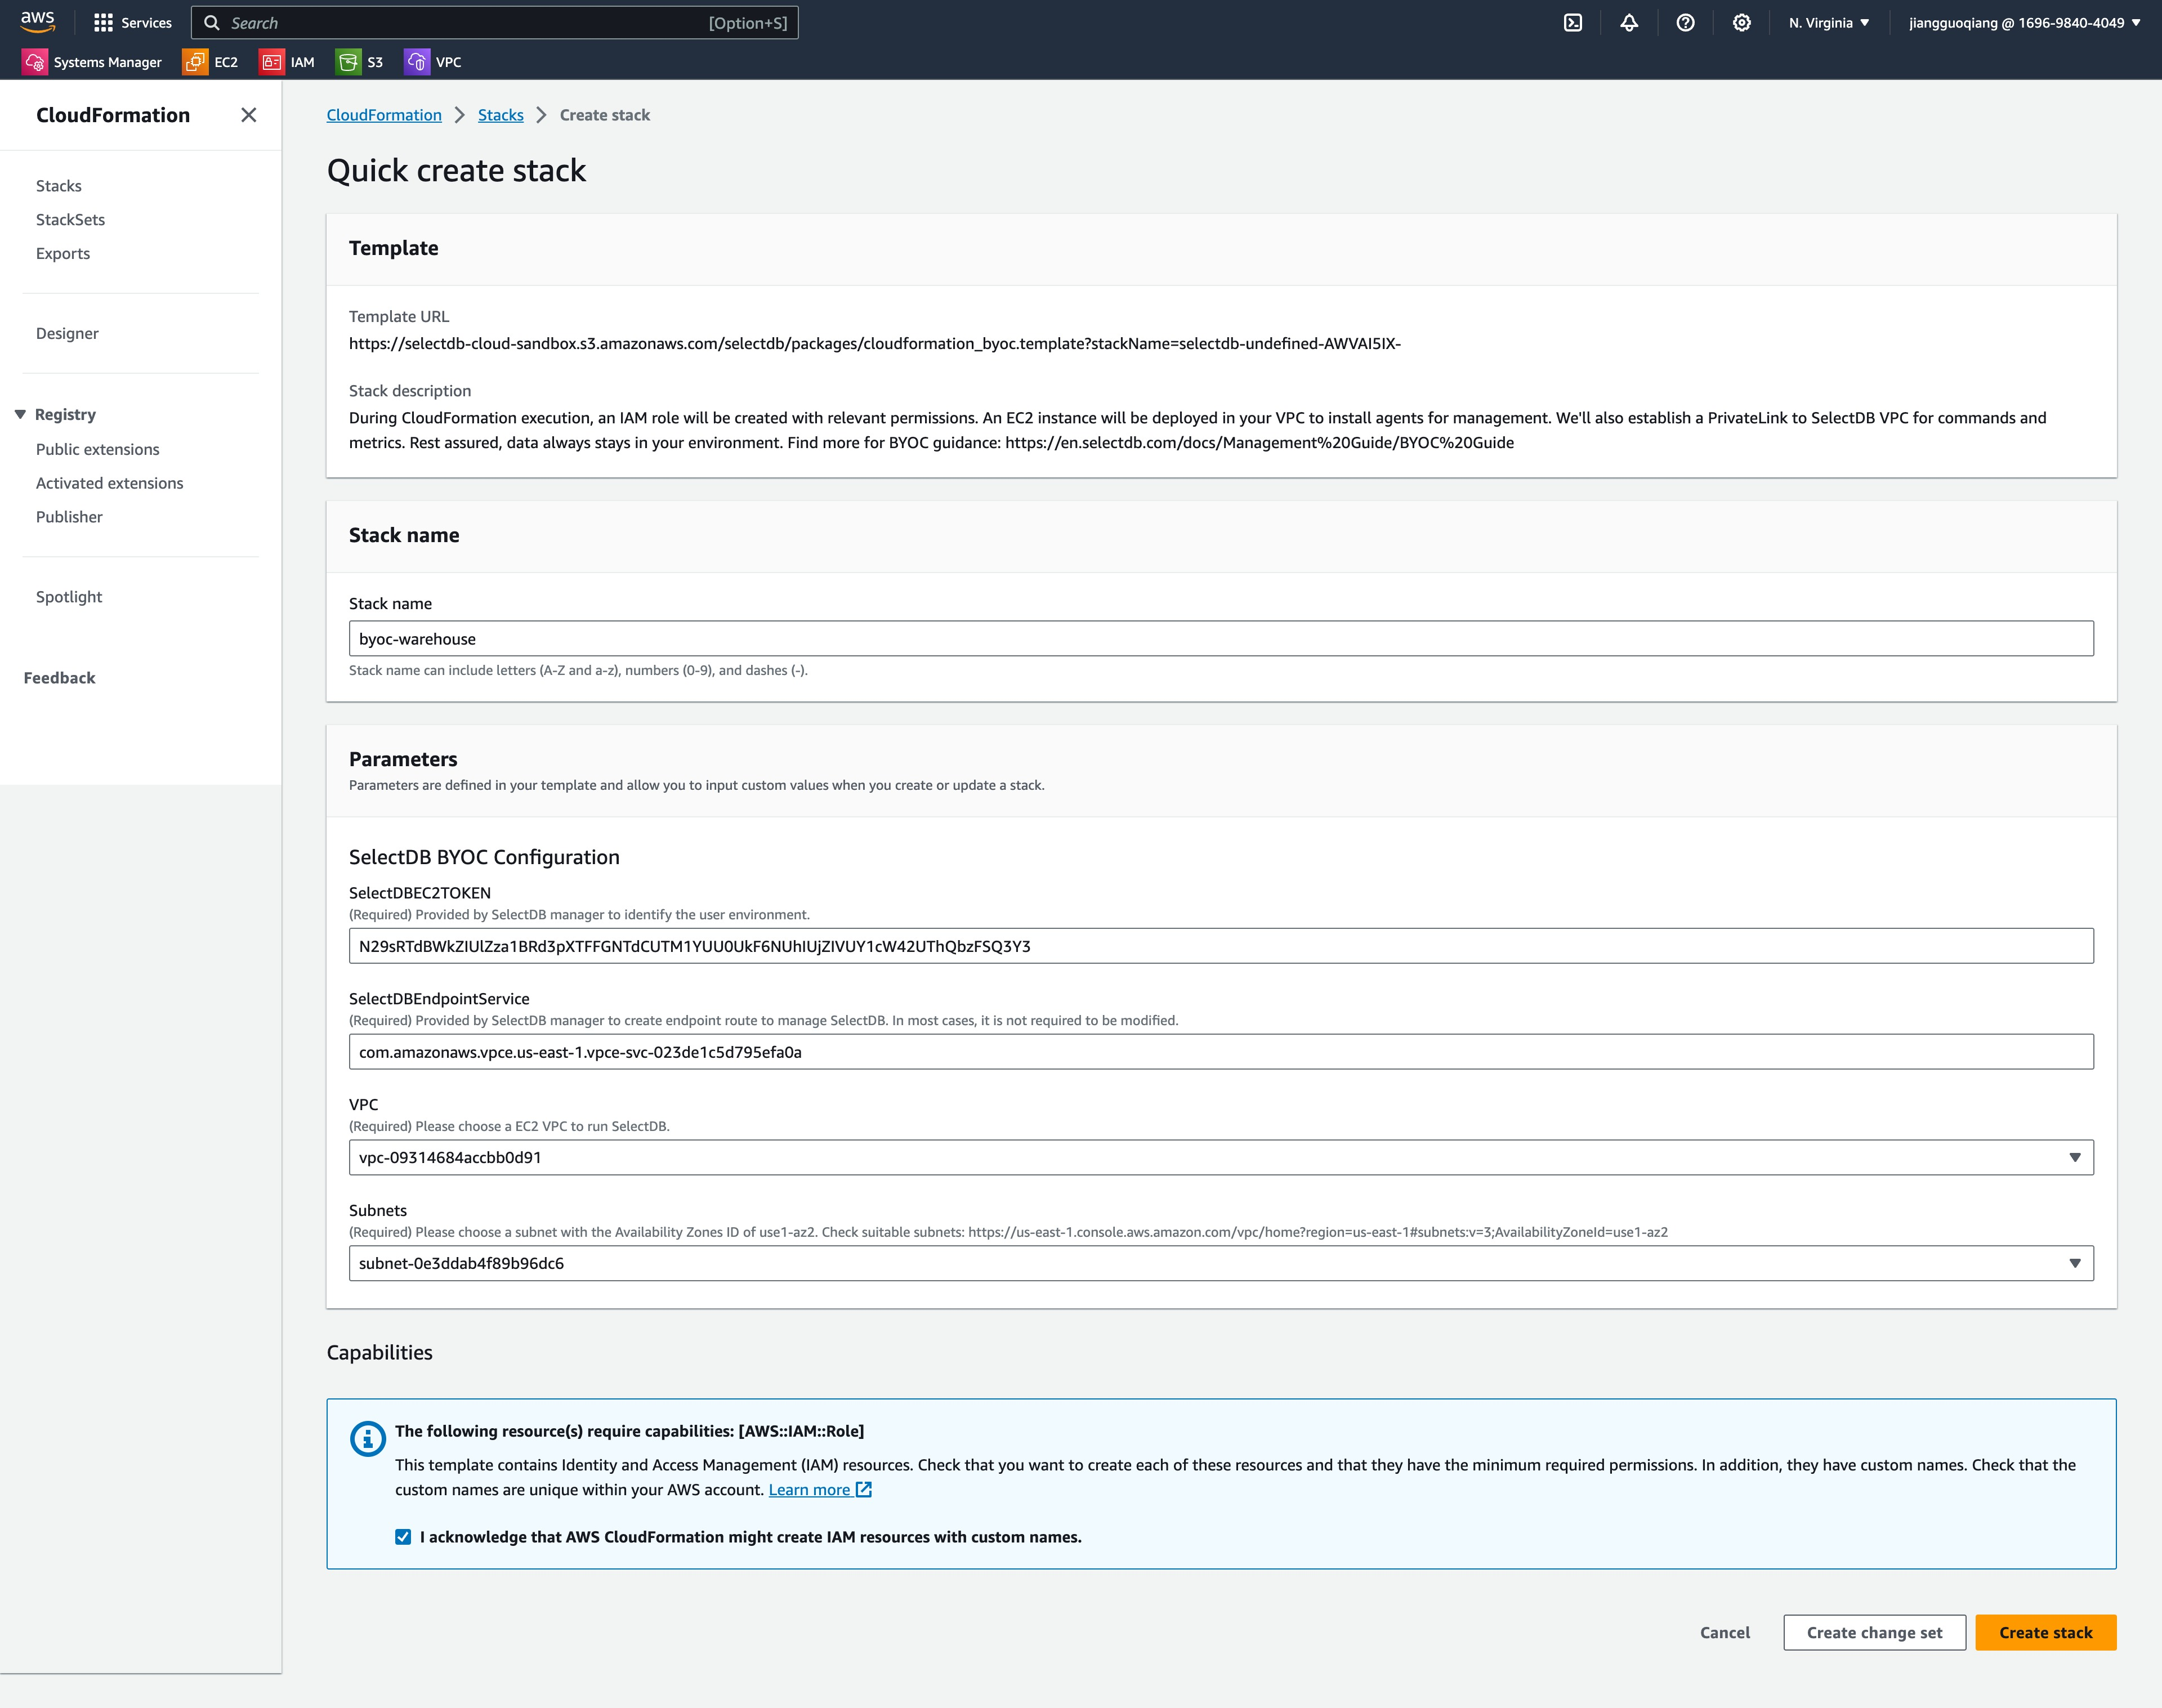Click the SelectDBEndpointService input field
Screen dimensions: 2162x1708
coord(1221,1052)
